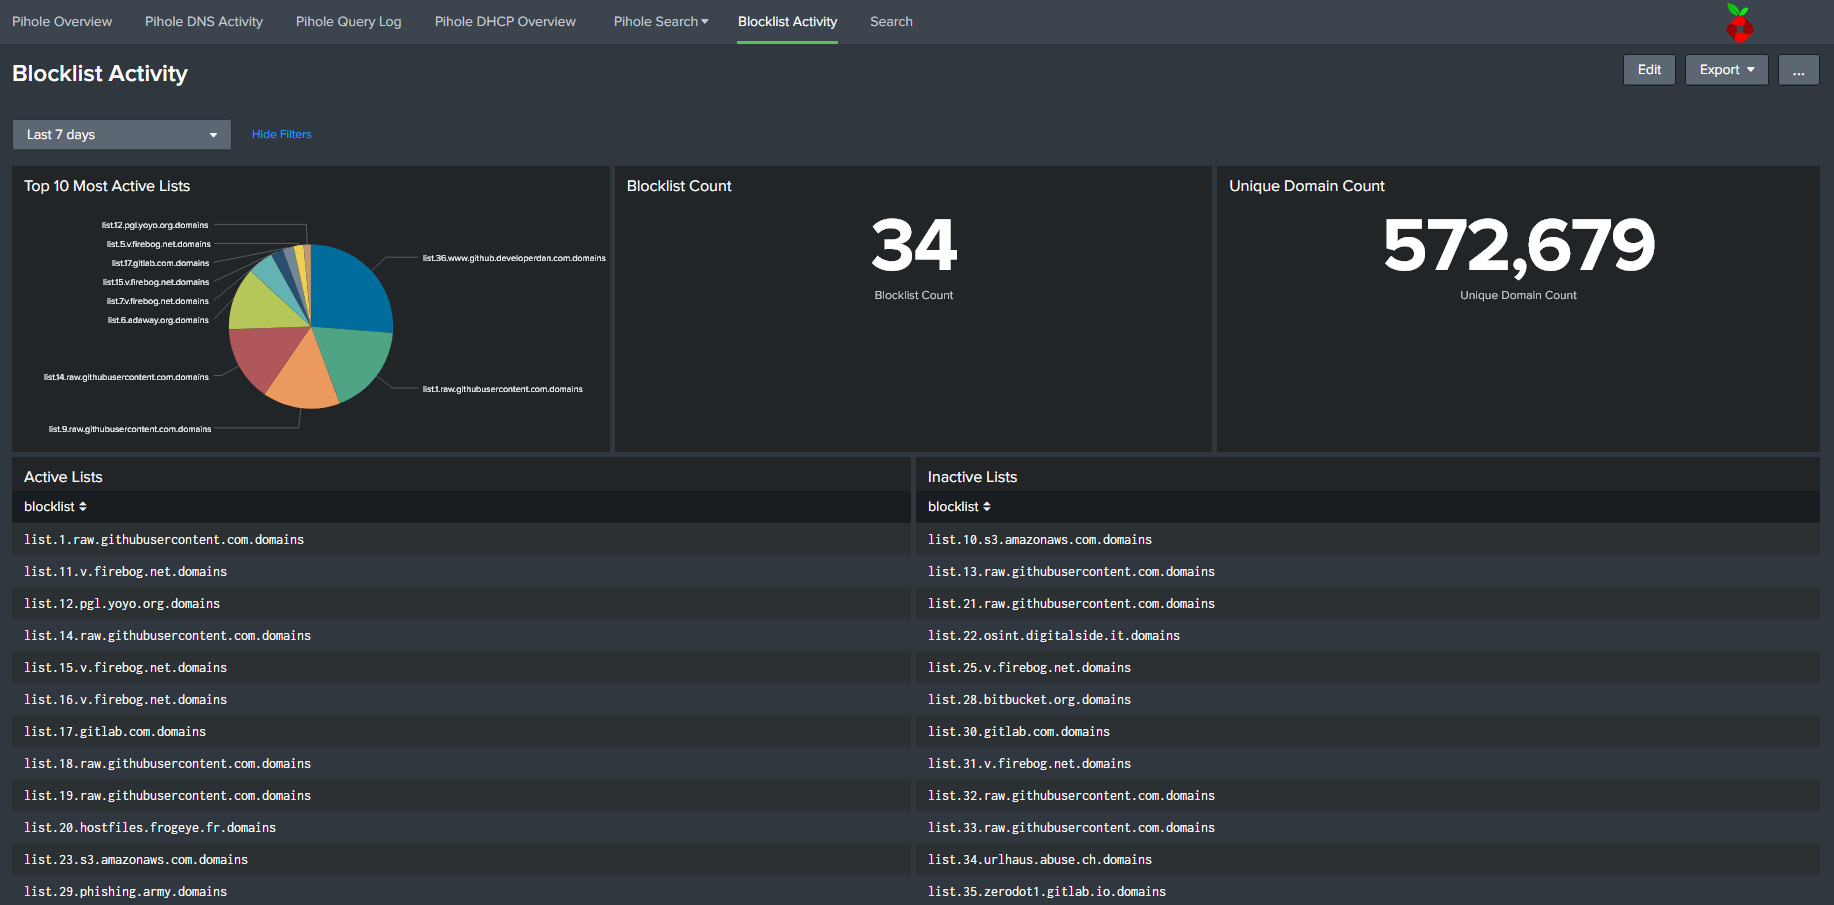Select active row list.29.phishing.army.domains
This screenshot has height=905, width=1834.
pyautogui.click(x=461, y=891)
